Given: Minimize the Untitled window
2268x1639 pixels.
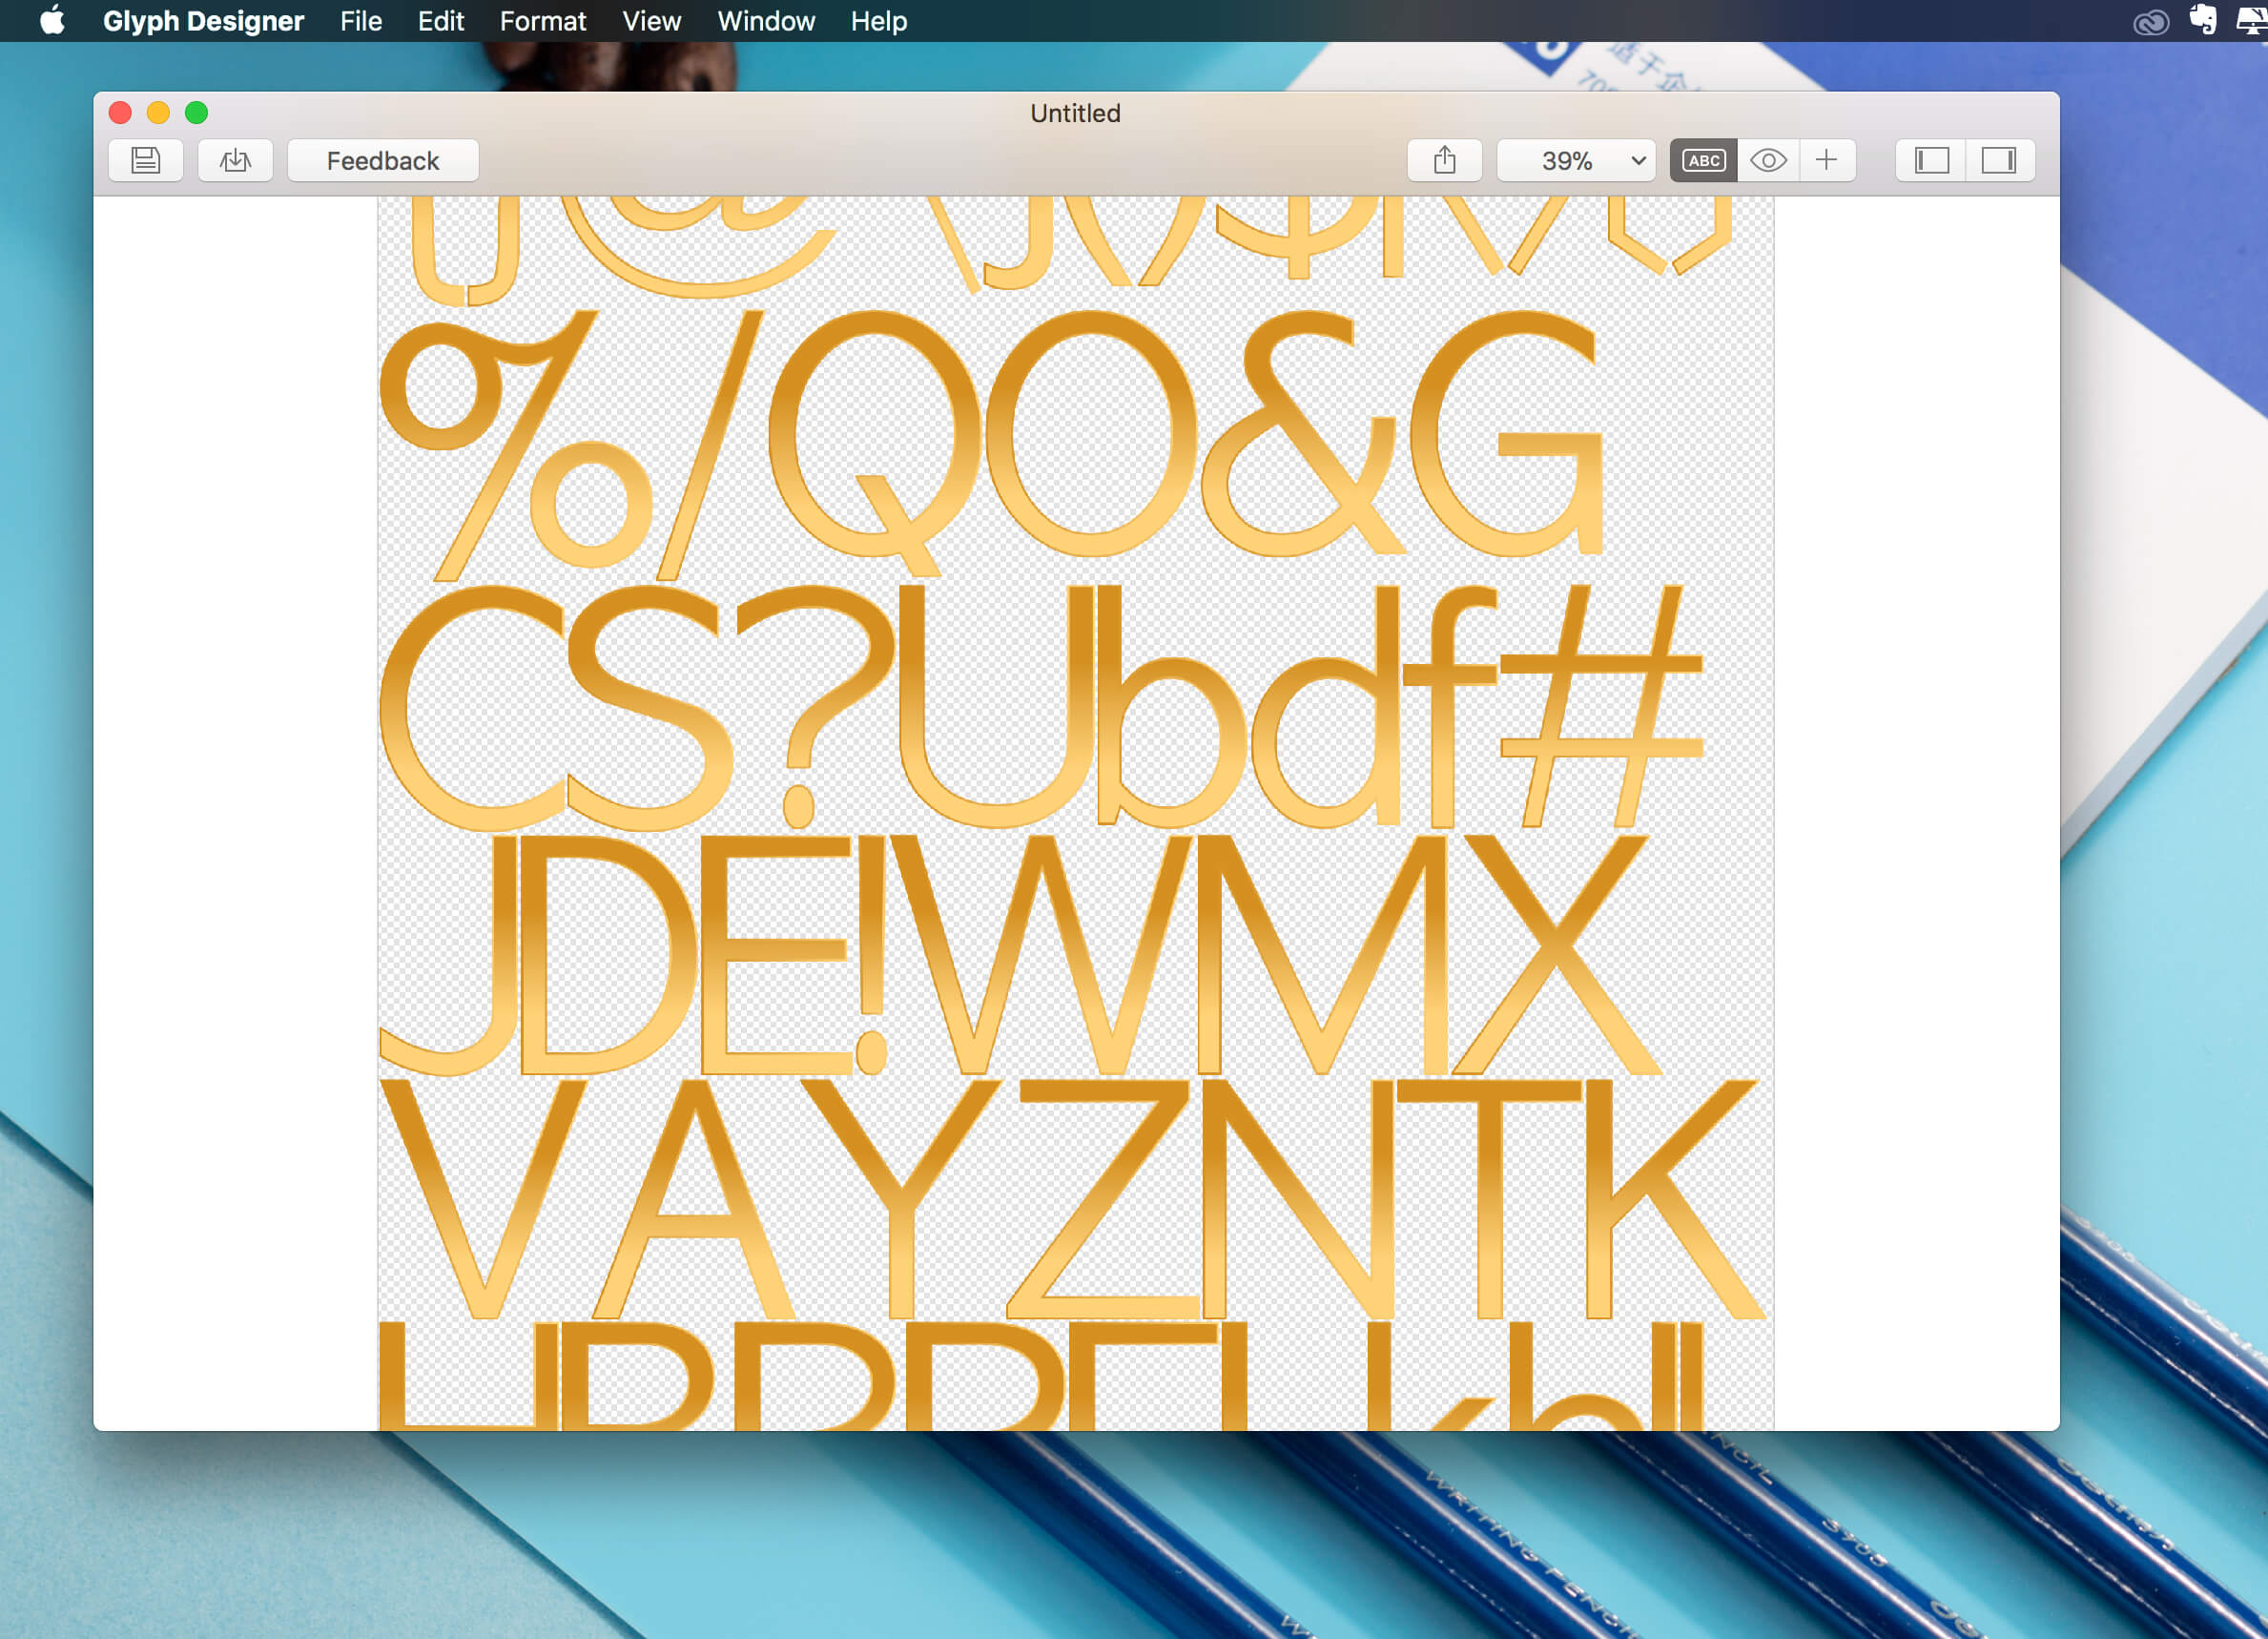Looking at the screenshot, I should coord(158,113).
